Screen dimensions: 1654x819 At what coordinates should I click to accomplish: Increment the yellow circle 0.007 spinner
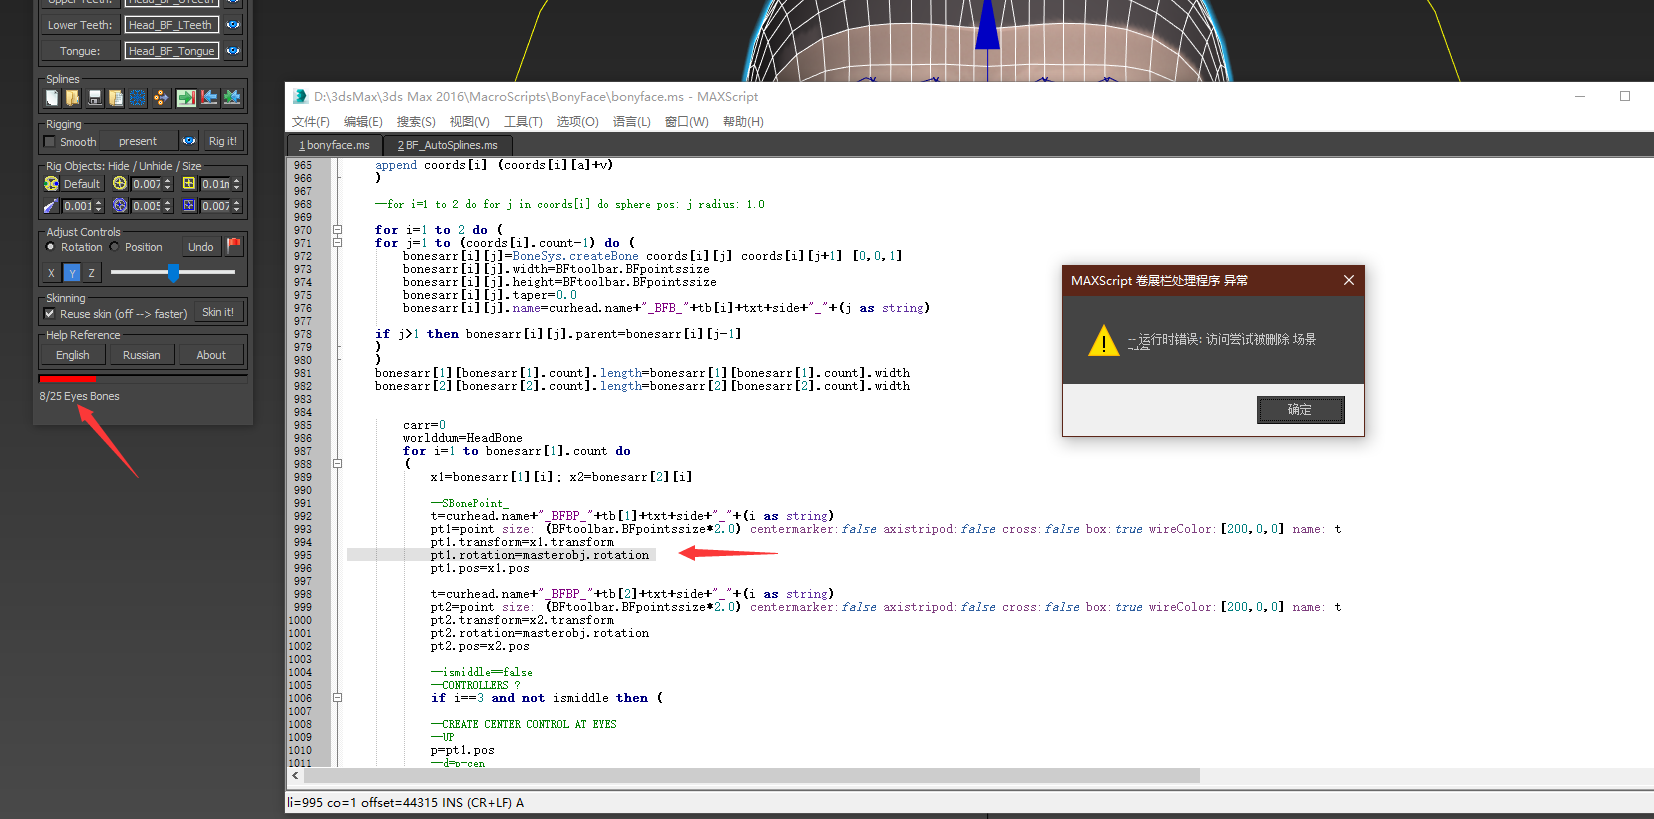point(168,181)
